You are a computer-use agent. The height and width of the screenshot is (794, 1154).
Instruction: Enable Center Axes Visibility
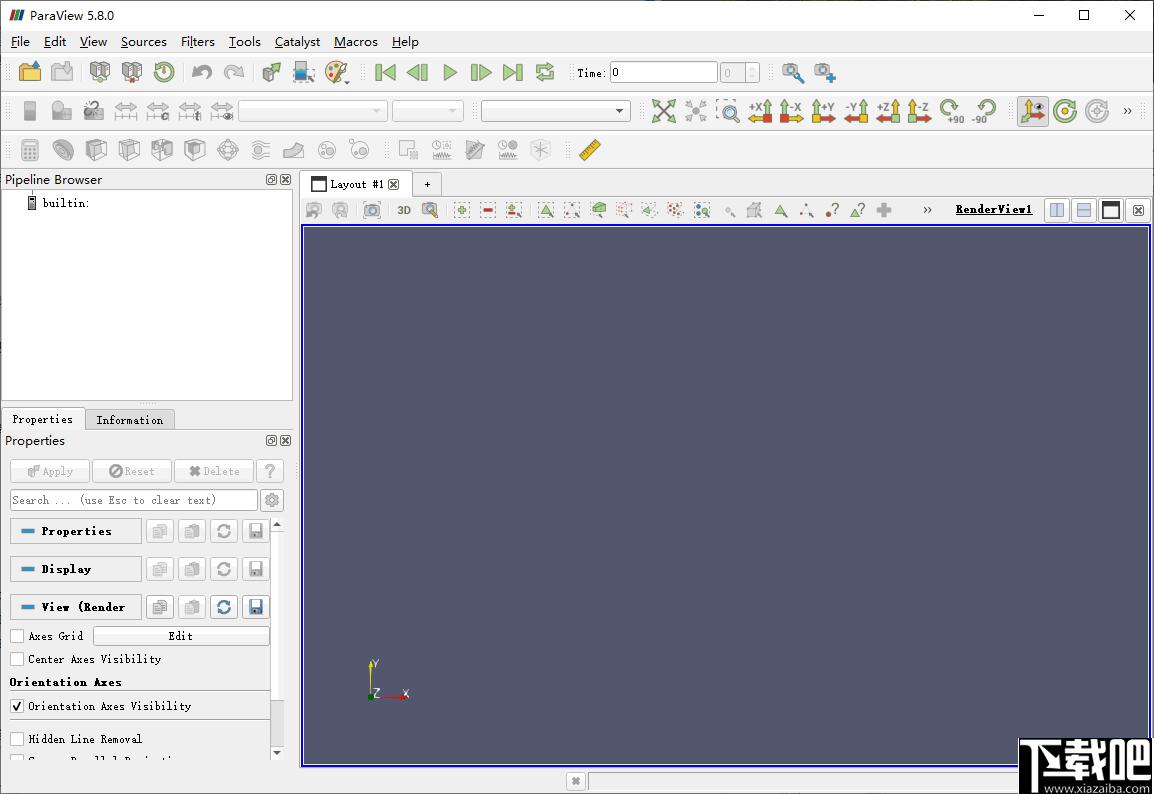click(x=17, y=659)
